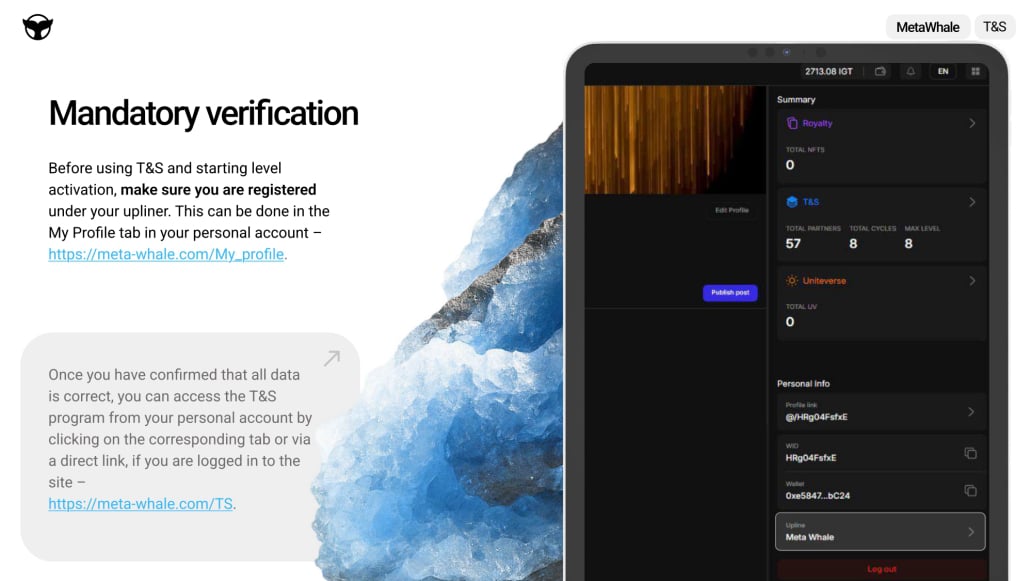Open the Profile link row chevron

point(971,411)
